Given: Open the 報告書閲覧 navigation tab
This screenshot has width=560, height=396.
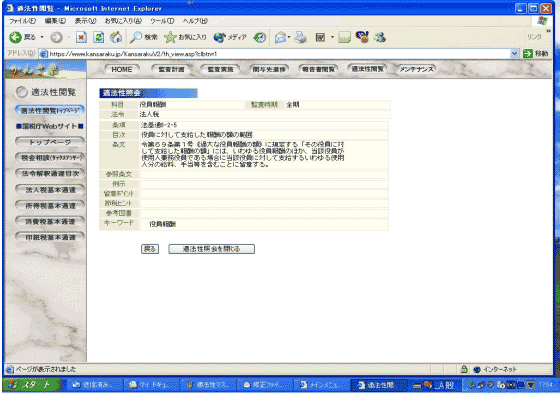Looking at the screenshot, I should tap(319, 69).
